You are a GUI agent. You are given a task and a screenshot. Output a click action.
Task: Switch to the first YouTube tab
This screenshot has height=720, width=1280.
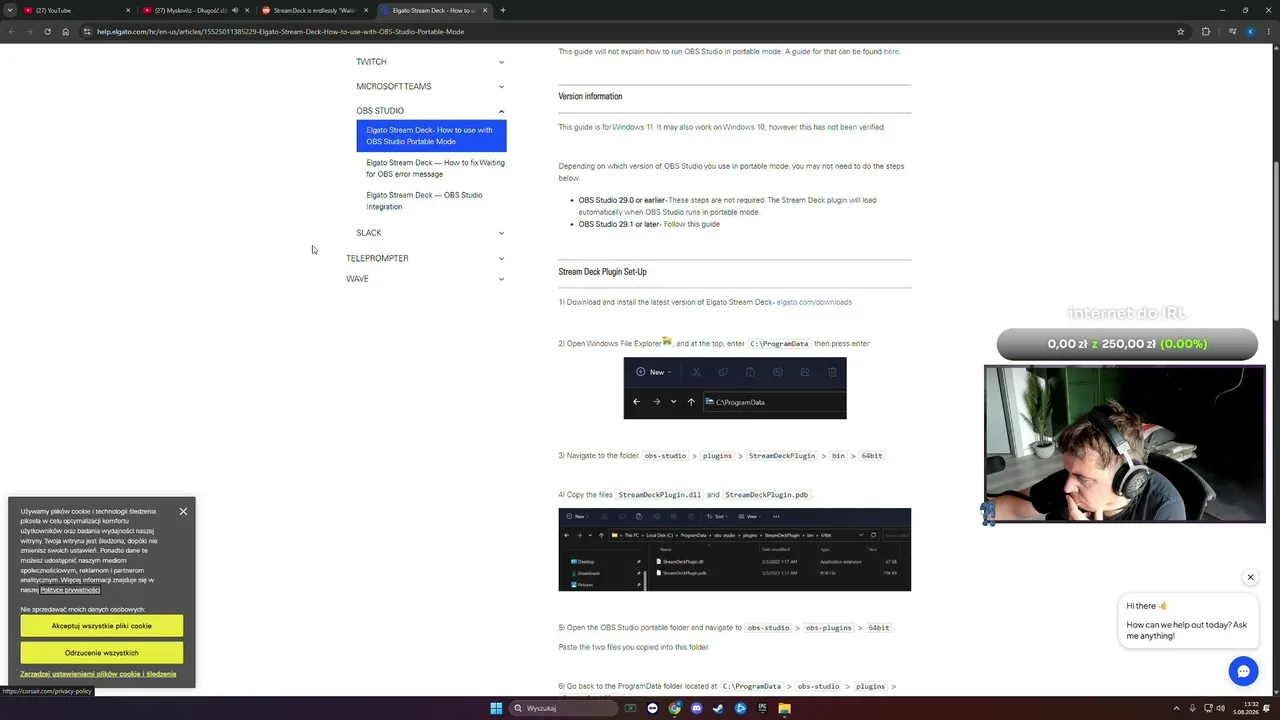[x=77, y=10]
